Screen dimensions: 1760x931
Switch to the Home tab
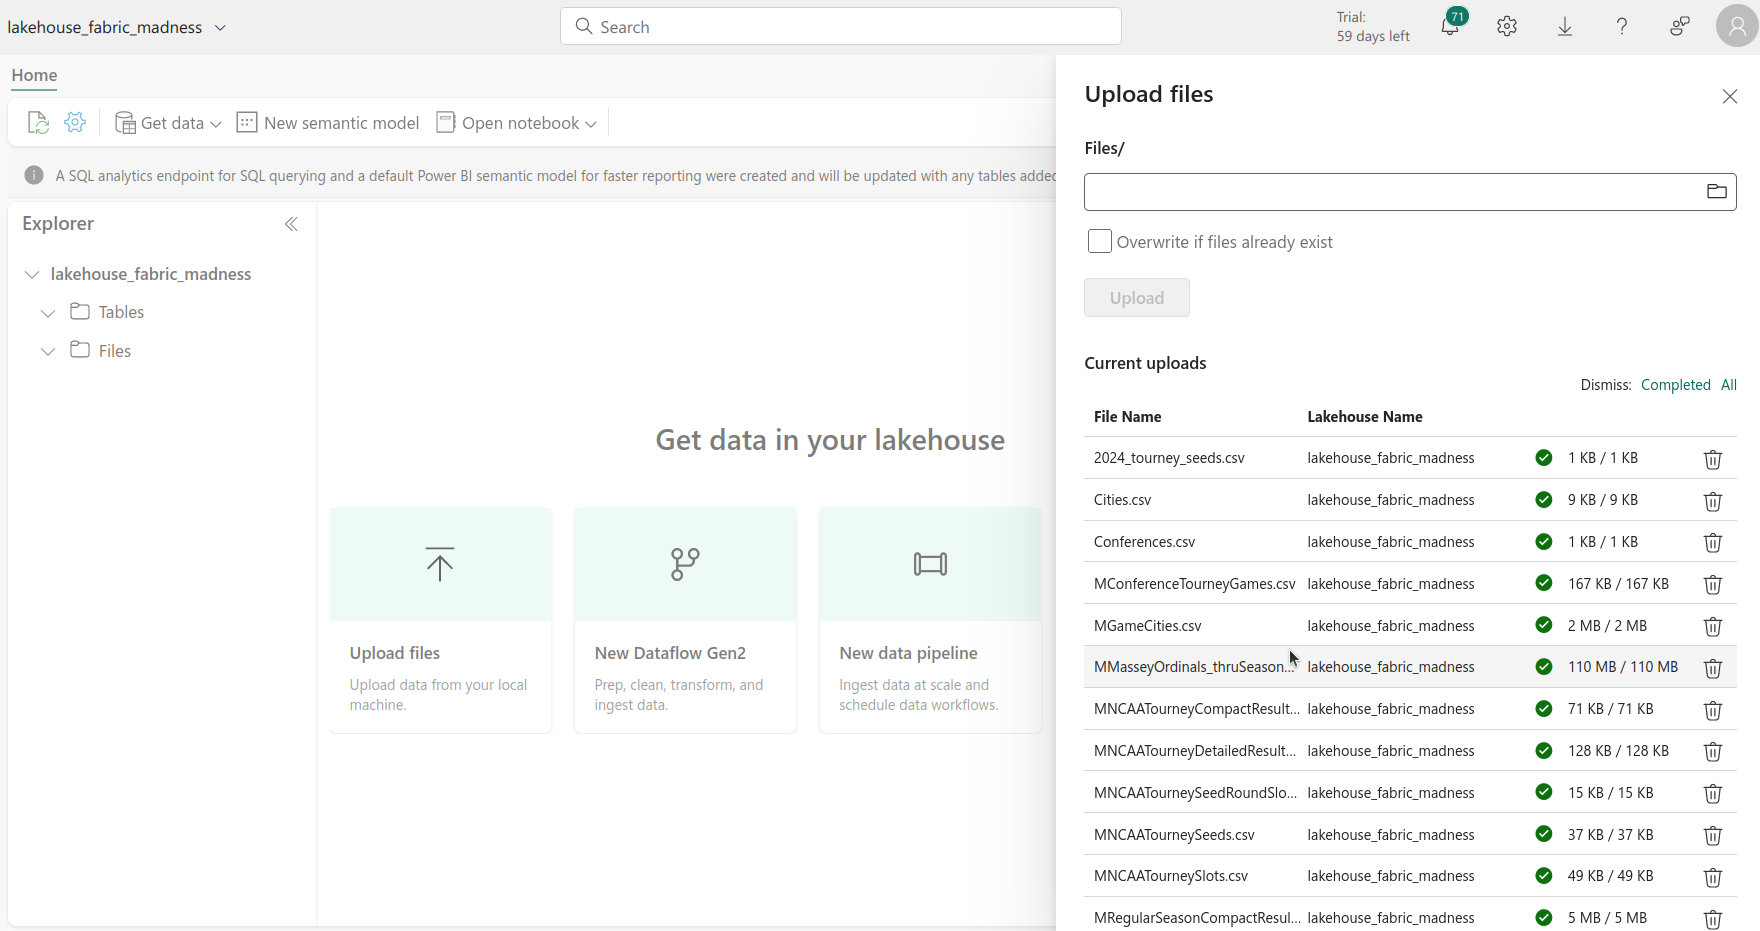coord(34,75)
